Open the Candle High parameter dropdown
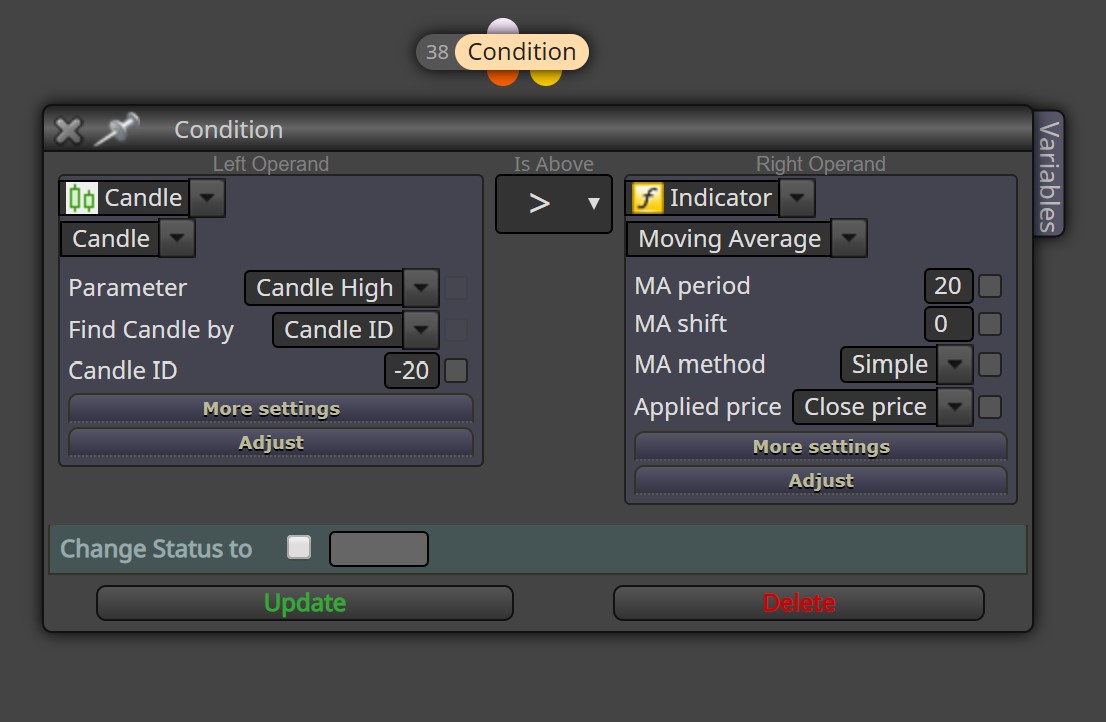 pos(421,288)
